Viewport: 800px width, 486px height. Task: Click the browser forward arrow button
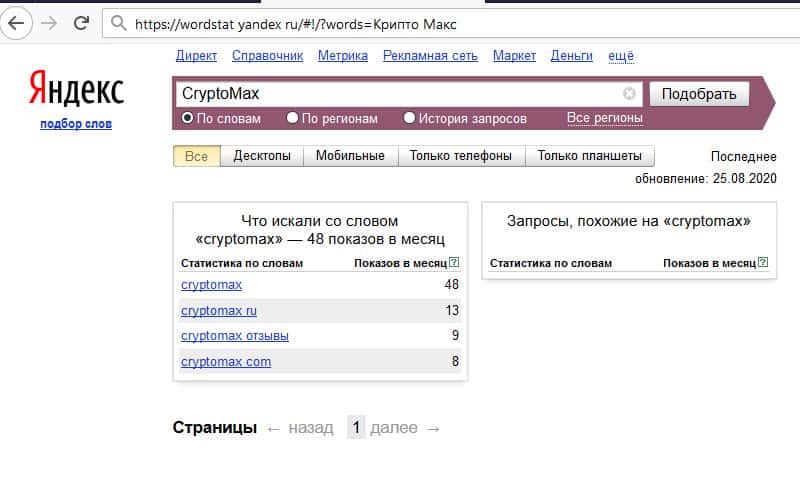click(x=48, y=22)
